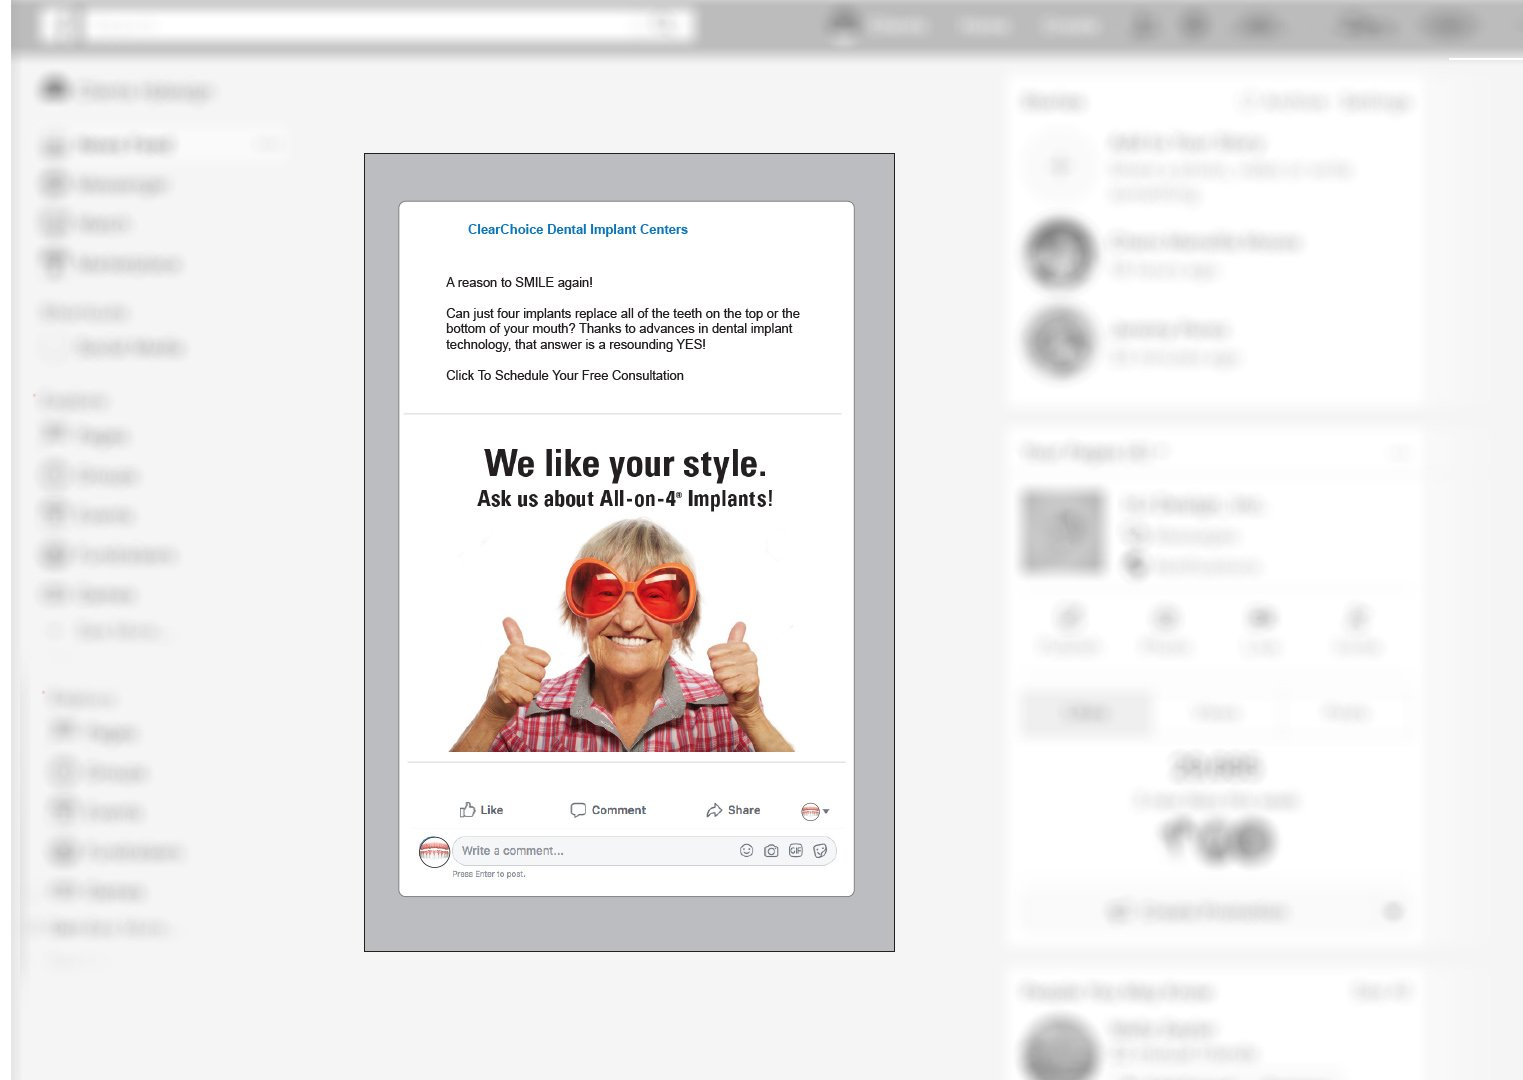Click the Facebook logo in the top-left corner
Screen dimensions: 1523x1080
tap(61, 25)
